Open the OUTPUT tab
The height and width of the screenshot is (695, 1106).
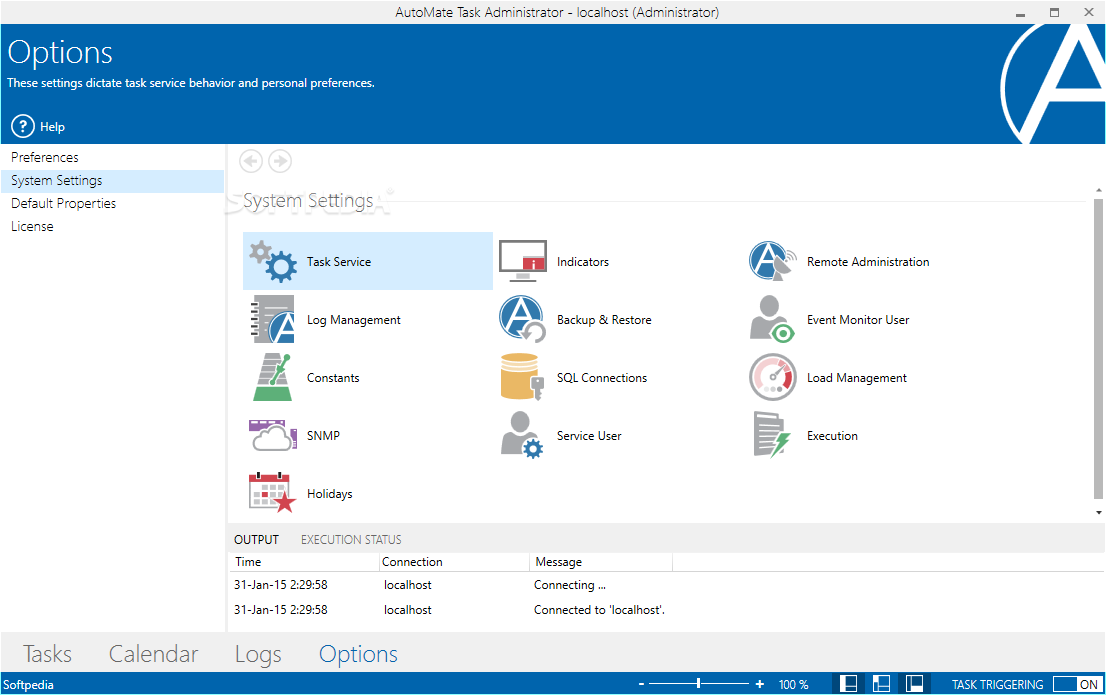pos(256,540)
